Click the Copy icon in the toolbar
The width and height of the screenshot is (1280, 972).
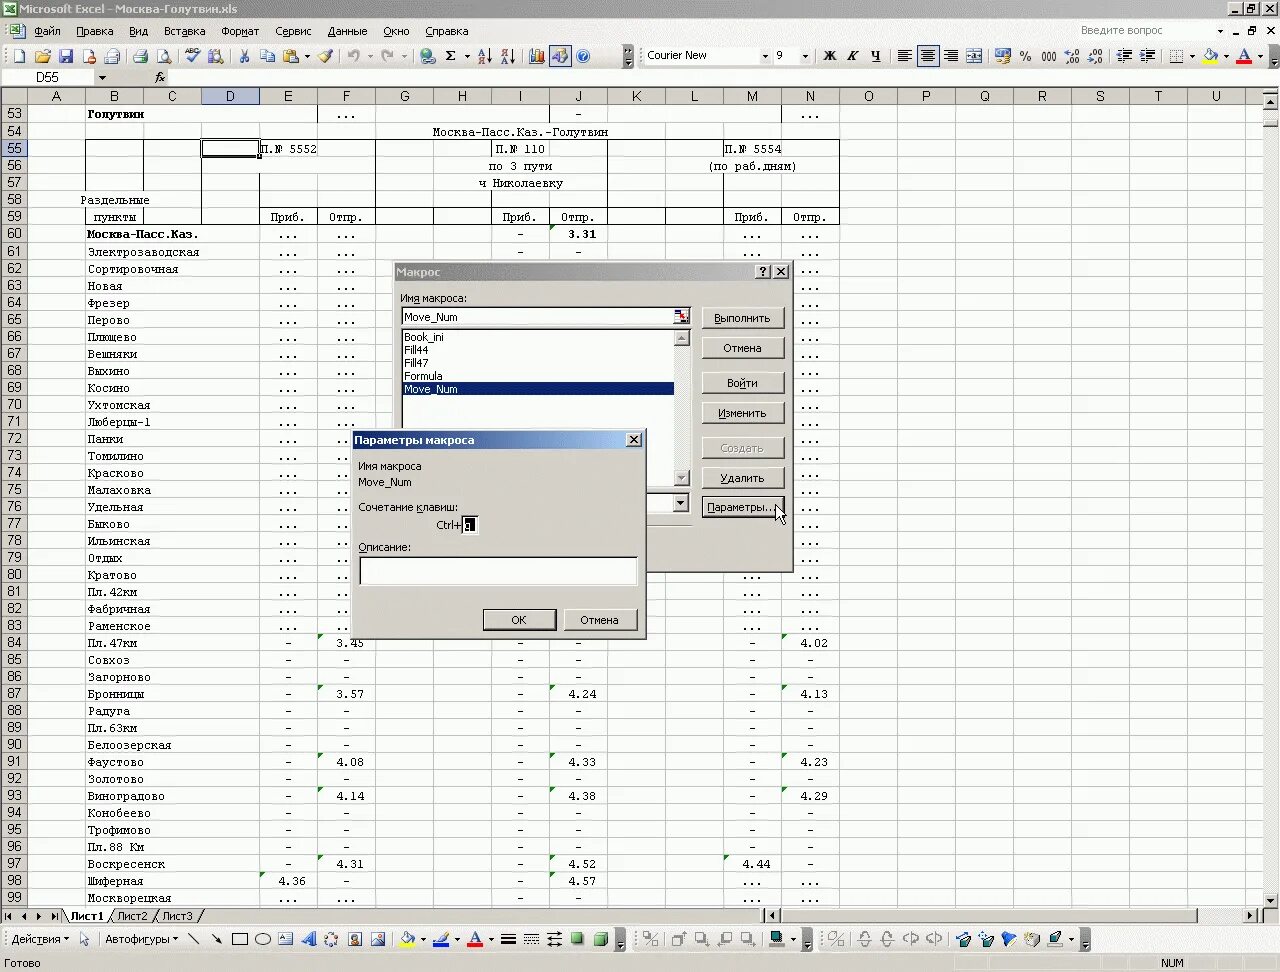point(267,56)
